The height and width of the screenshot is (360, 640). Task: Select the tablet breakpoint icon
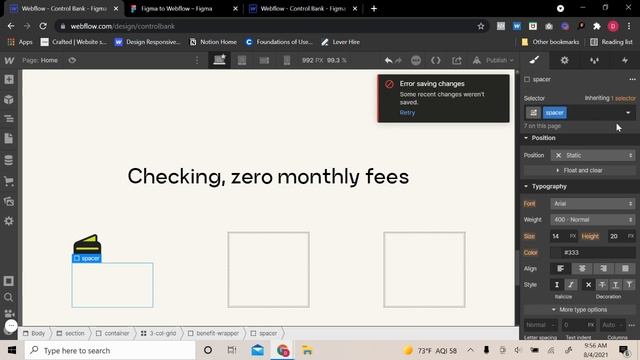coord(242,60)
